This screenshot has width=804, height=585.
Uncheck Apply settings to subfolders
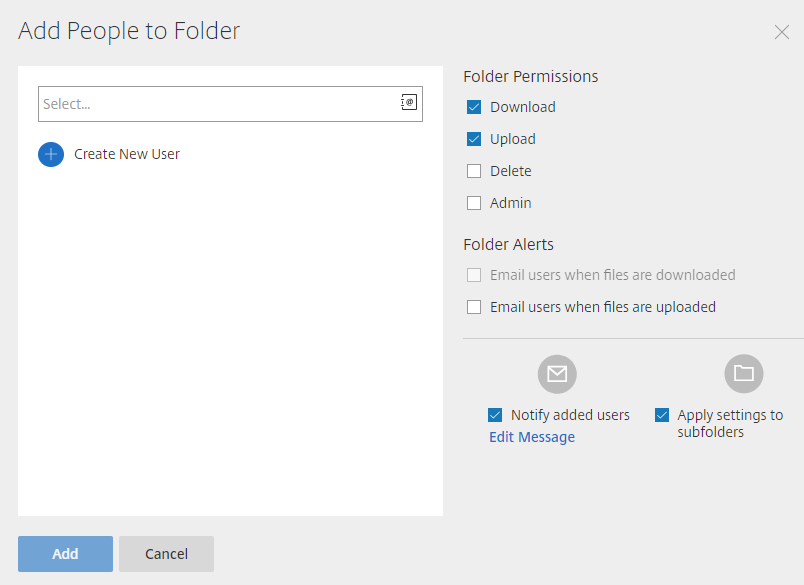tap(662, 415)
